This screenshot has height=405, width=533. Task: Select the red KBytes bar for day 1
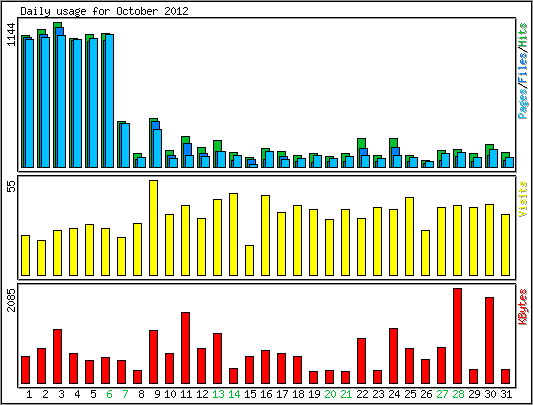[x=25, y=370]
